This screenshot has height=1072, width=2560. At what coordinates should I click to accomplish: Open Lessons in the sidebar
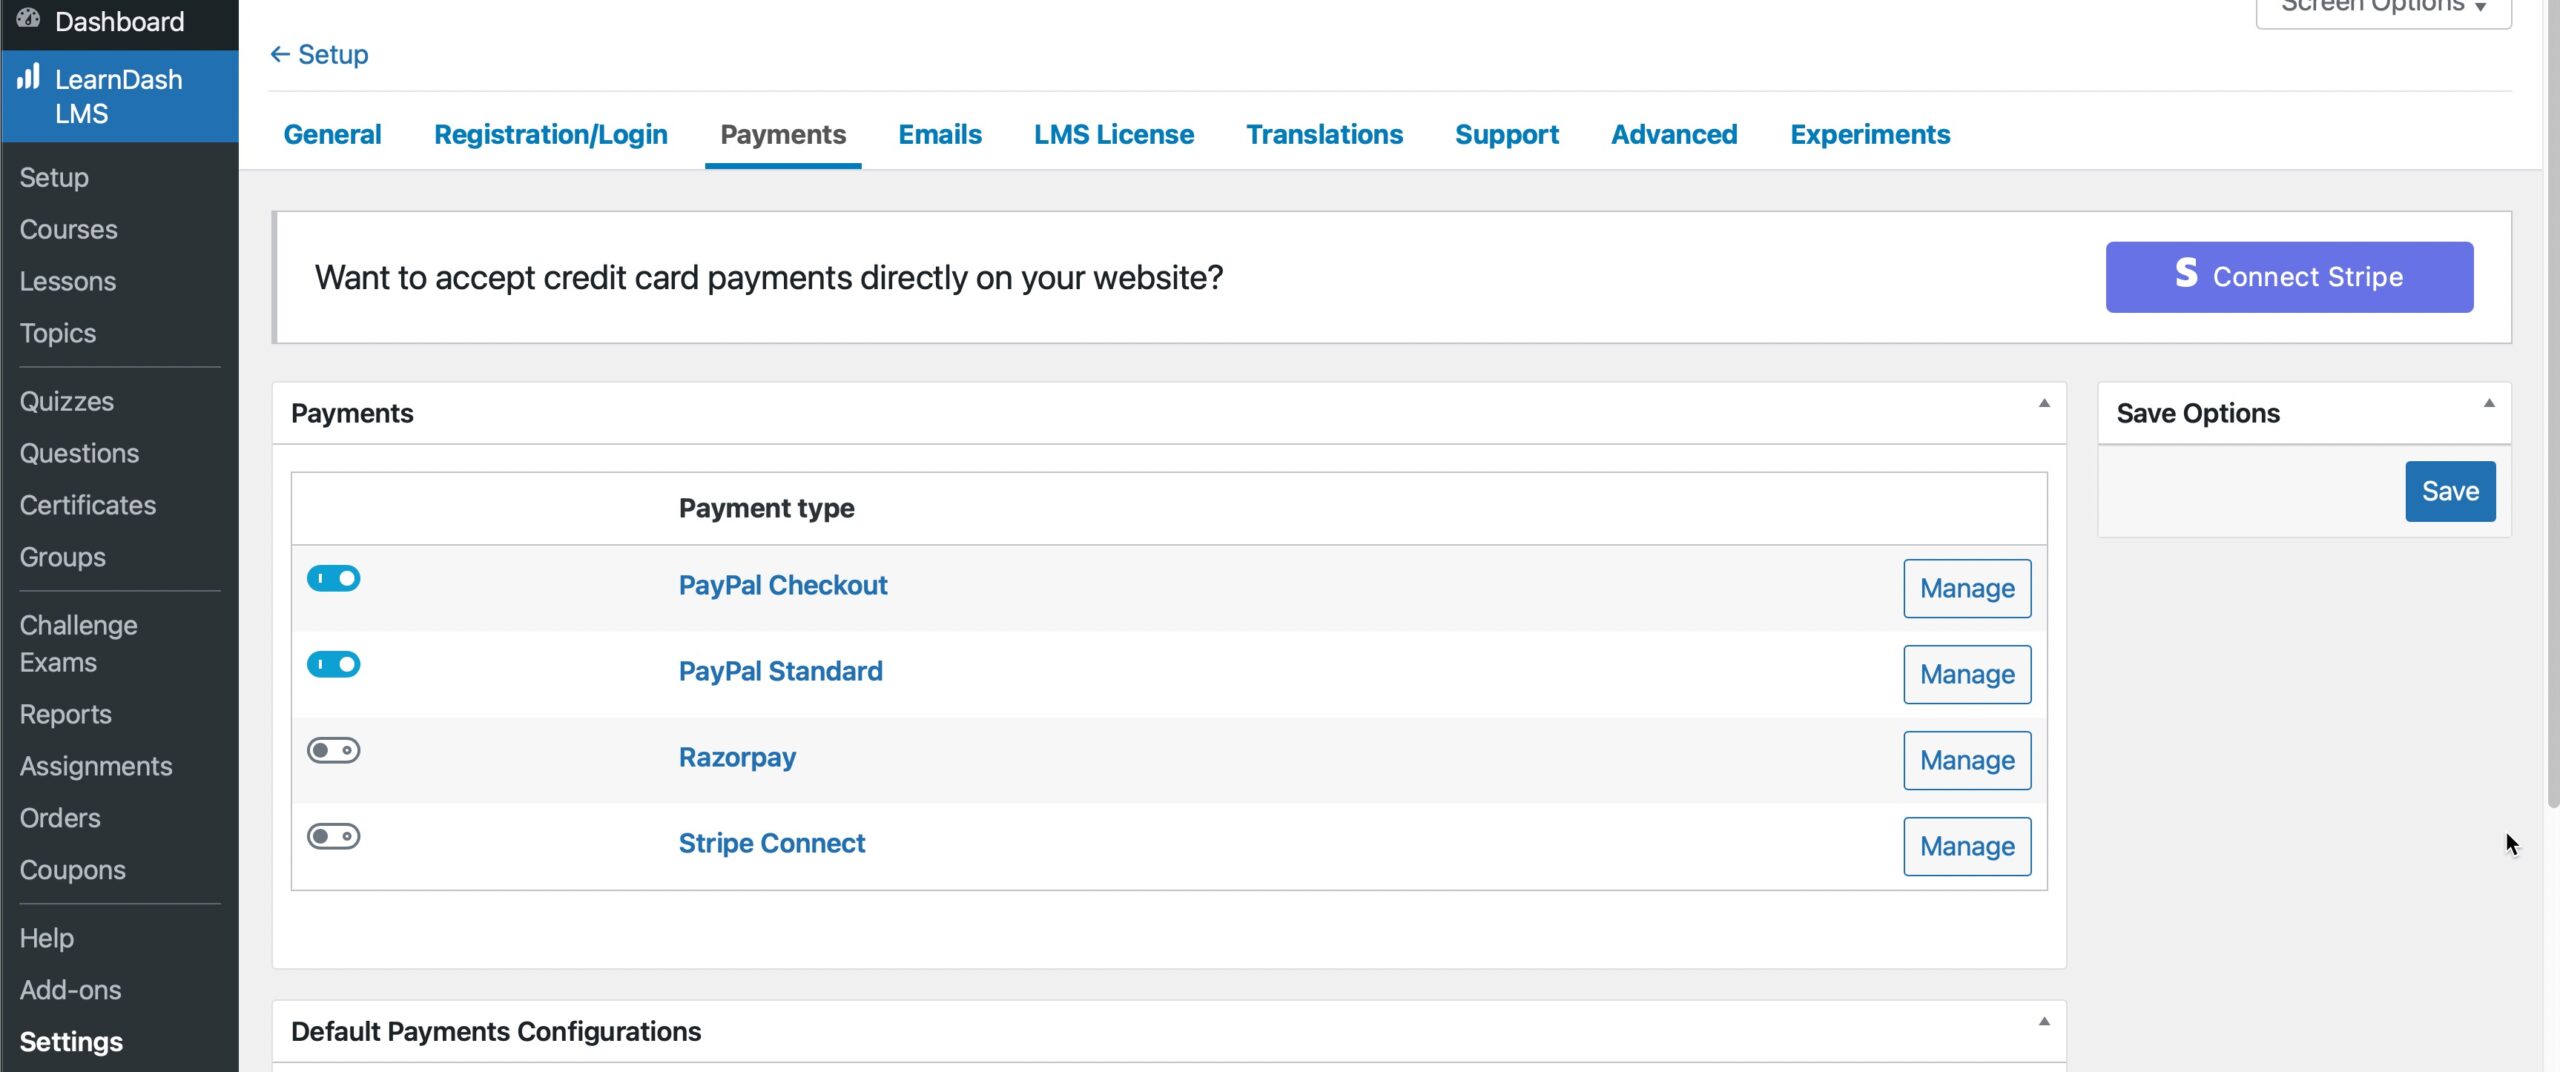click(67, 281)
